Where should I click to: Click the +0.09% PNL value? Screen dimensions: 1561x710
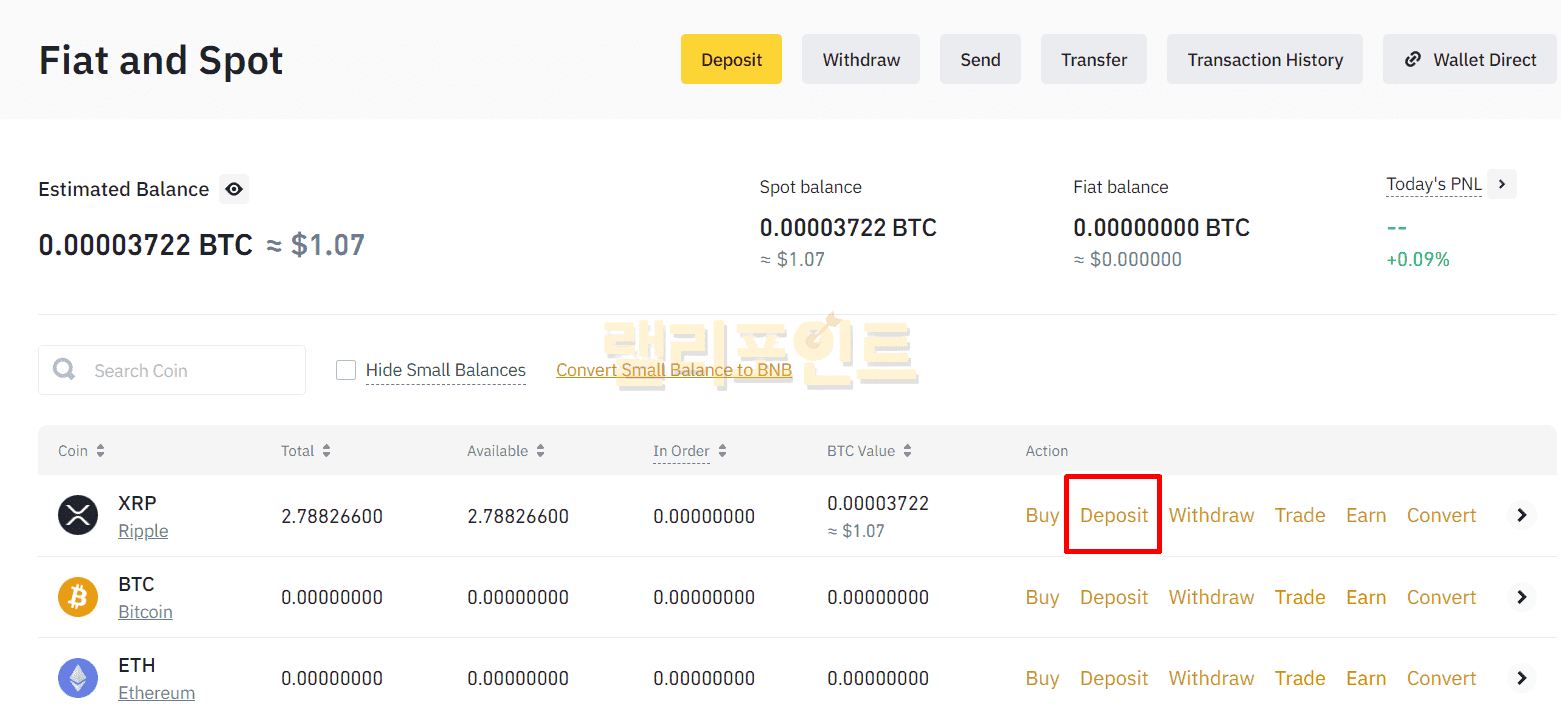[1417, 260]
